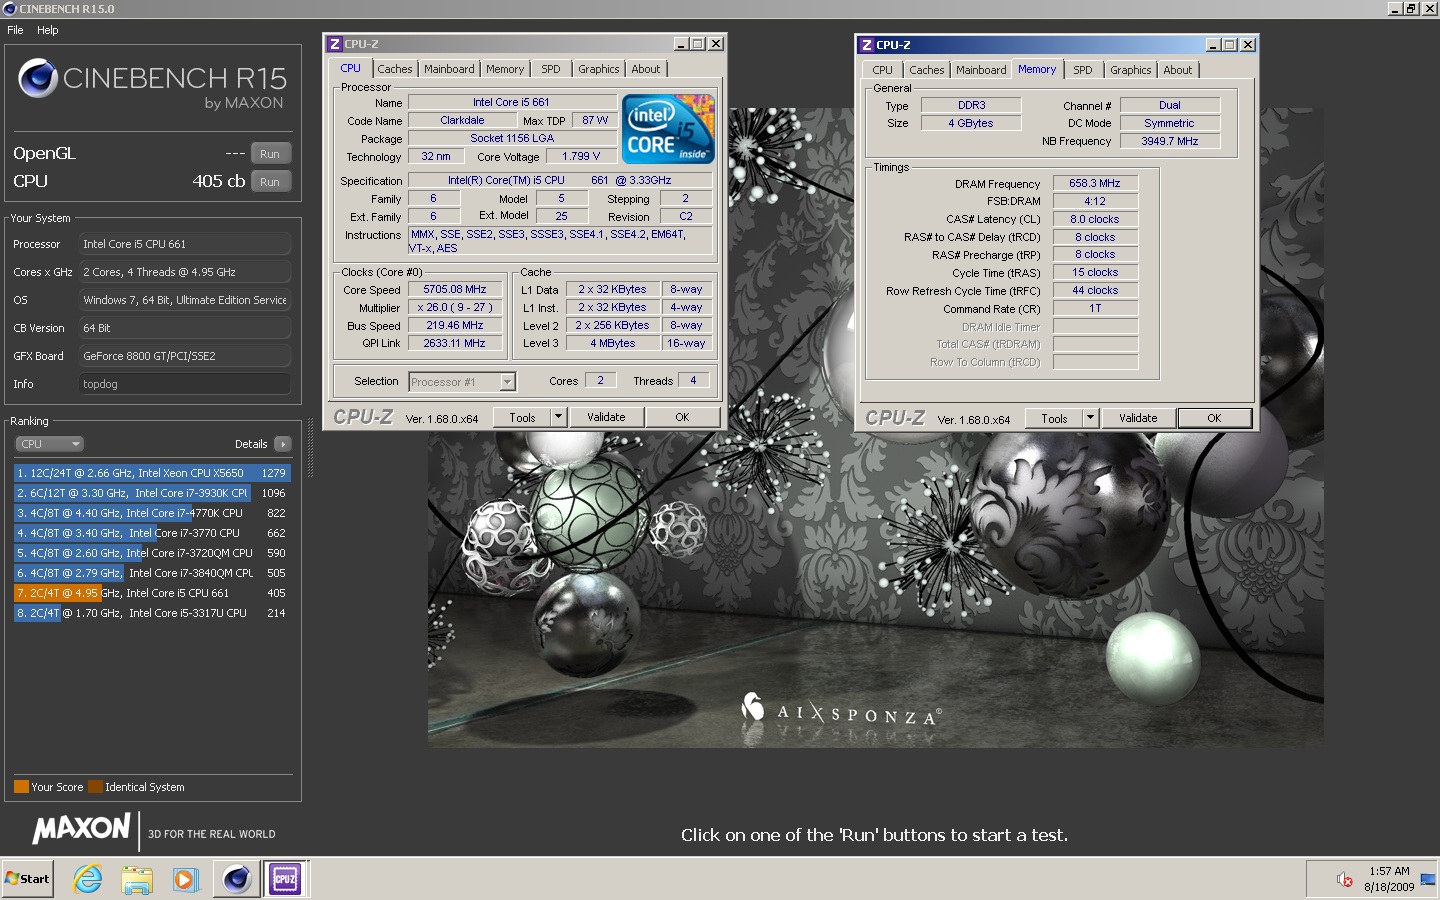Click the NB Frequency value 3949.7 MHz
Image resolution: width=1440 pixels, height=900 pixels.
1170,142
